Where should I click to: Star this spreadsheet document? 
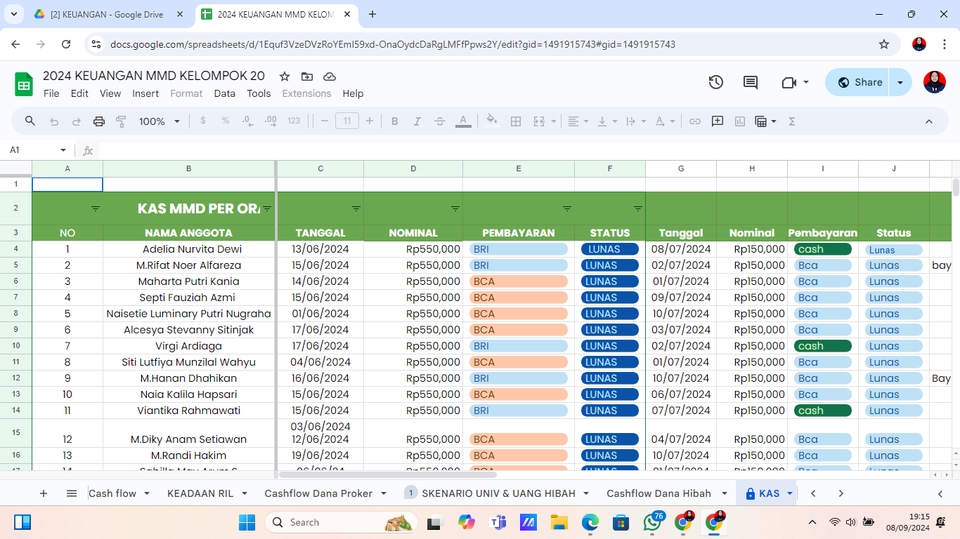coord(285,76)
